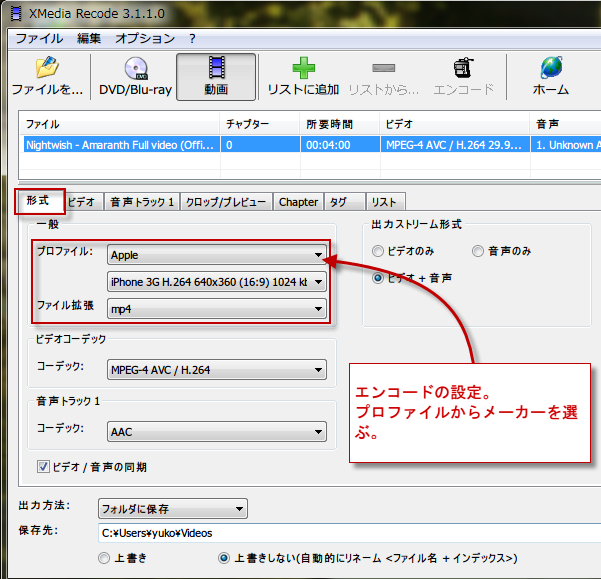The height and width of the screenshot is (579, 601).
Task: Select 音声のみ output stream option
Action: pos(479,251)
